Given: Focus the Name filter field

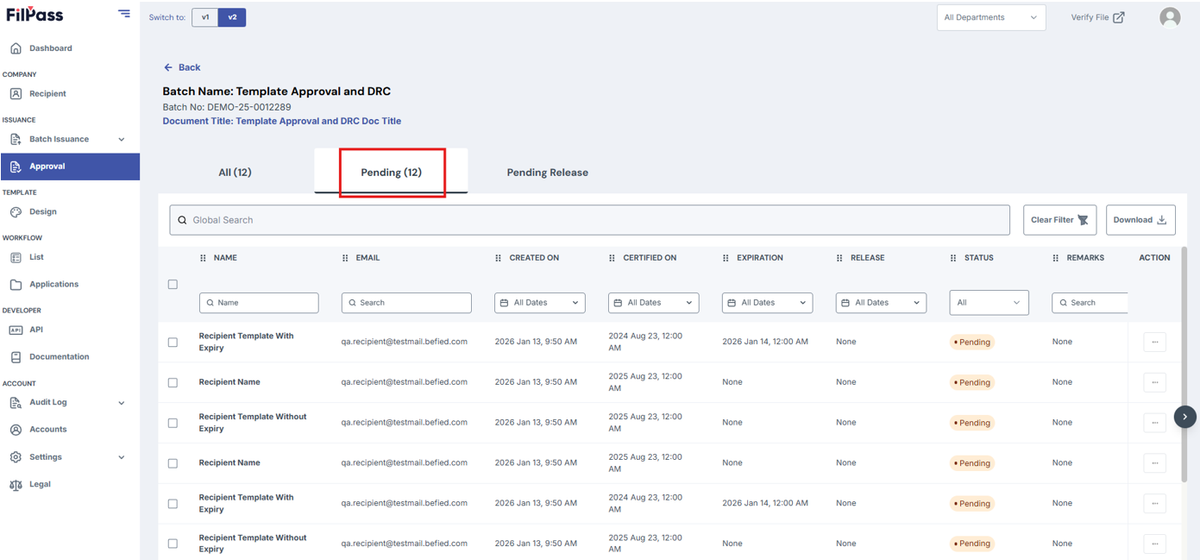Looking at the screenshot, I should click(x=259, y=302).
